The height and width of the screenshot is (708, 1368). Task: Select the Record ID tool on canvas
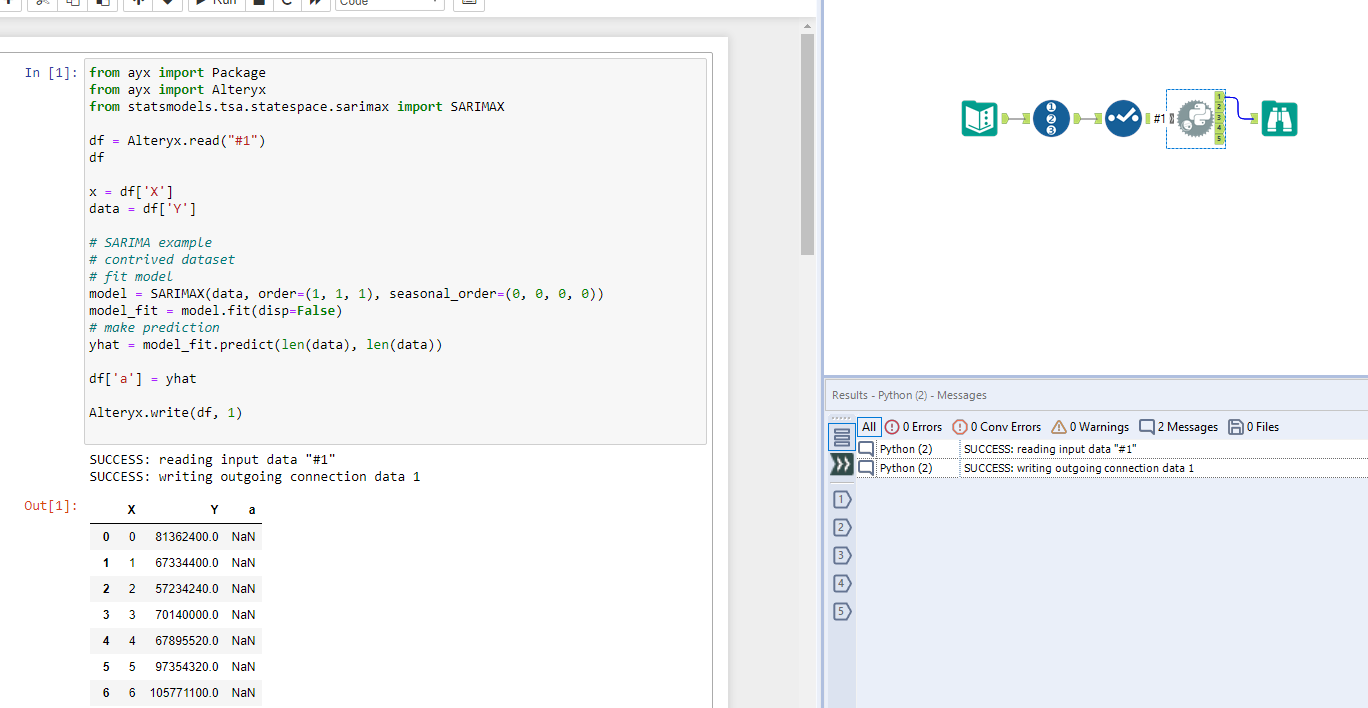[x=1051, y=119]
